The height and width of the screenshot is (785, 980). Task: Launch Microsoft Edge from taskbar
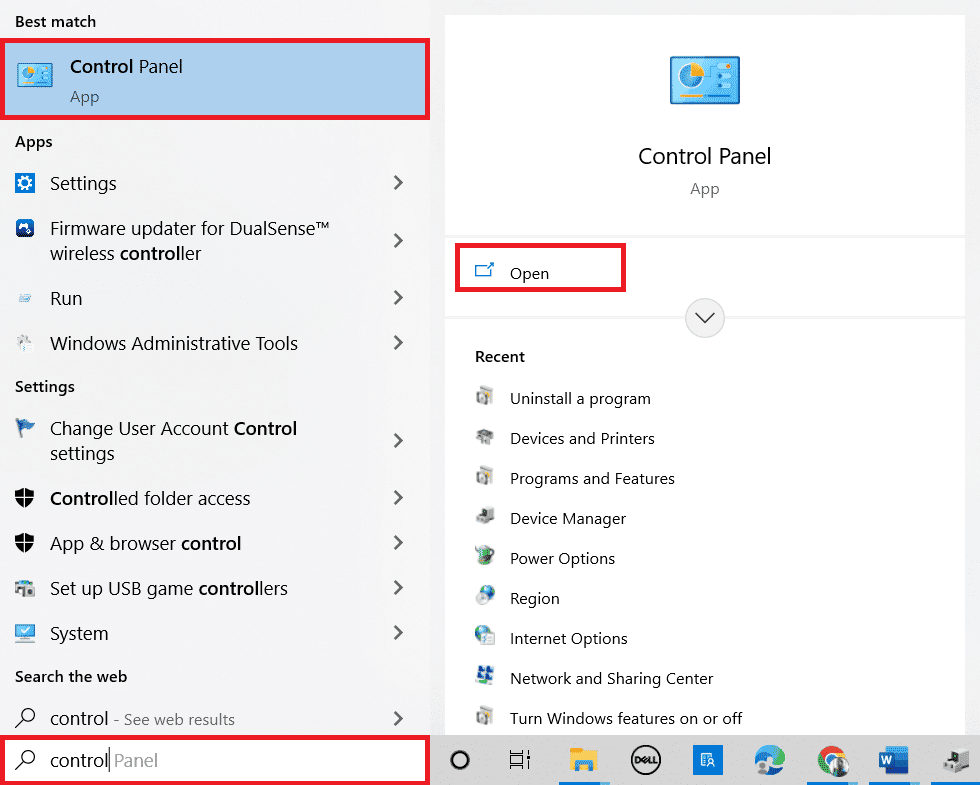[770, 760]
